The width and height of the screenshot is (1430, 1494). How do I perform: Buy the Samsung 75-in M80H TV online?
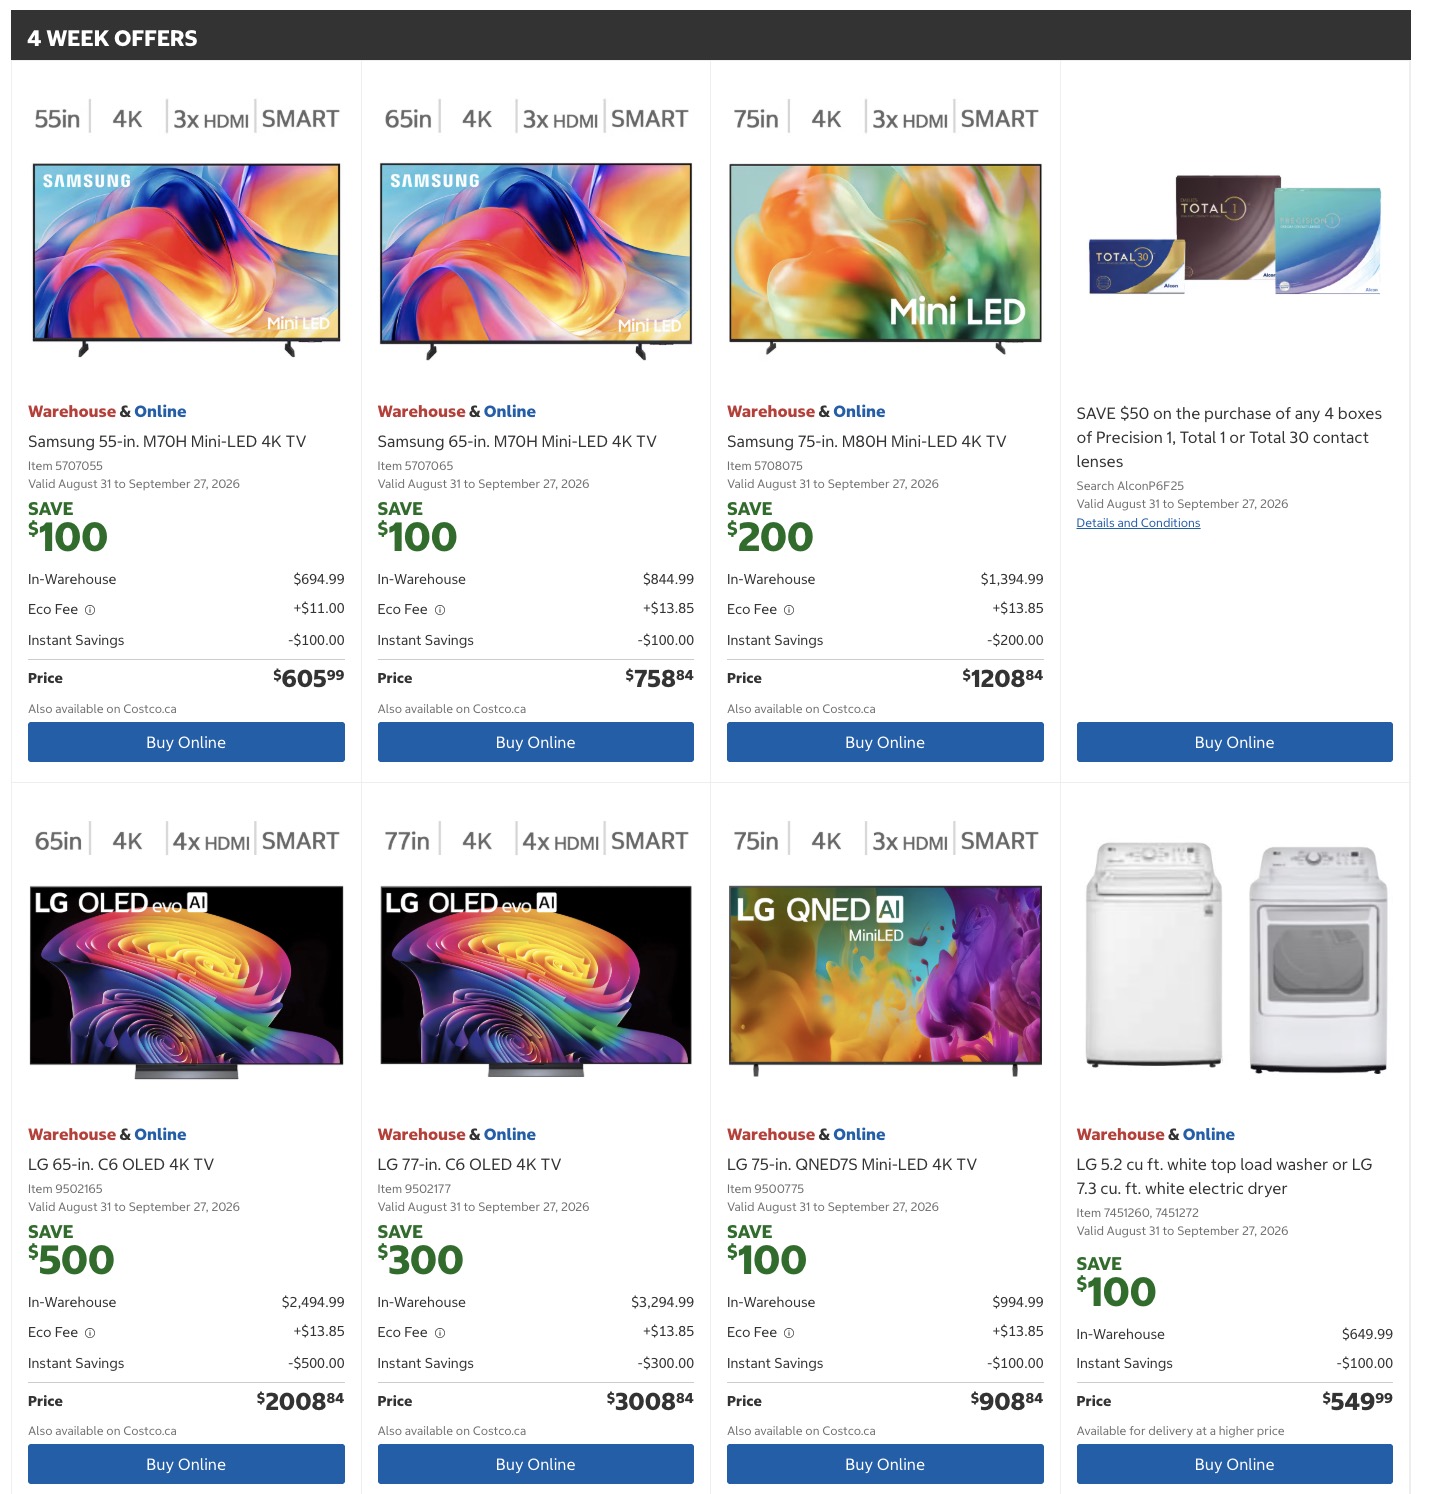click(885, 742)
